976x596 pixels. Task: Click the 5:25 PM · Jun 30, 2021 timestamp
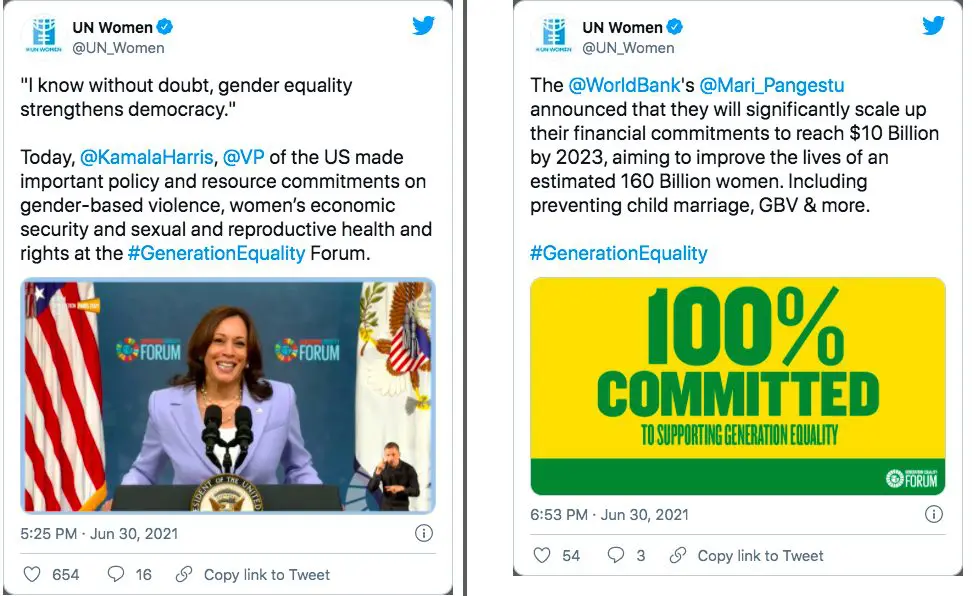99,533
